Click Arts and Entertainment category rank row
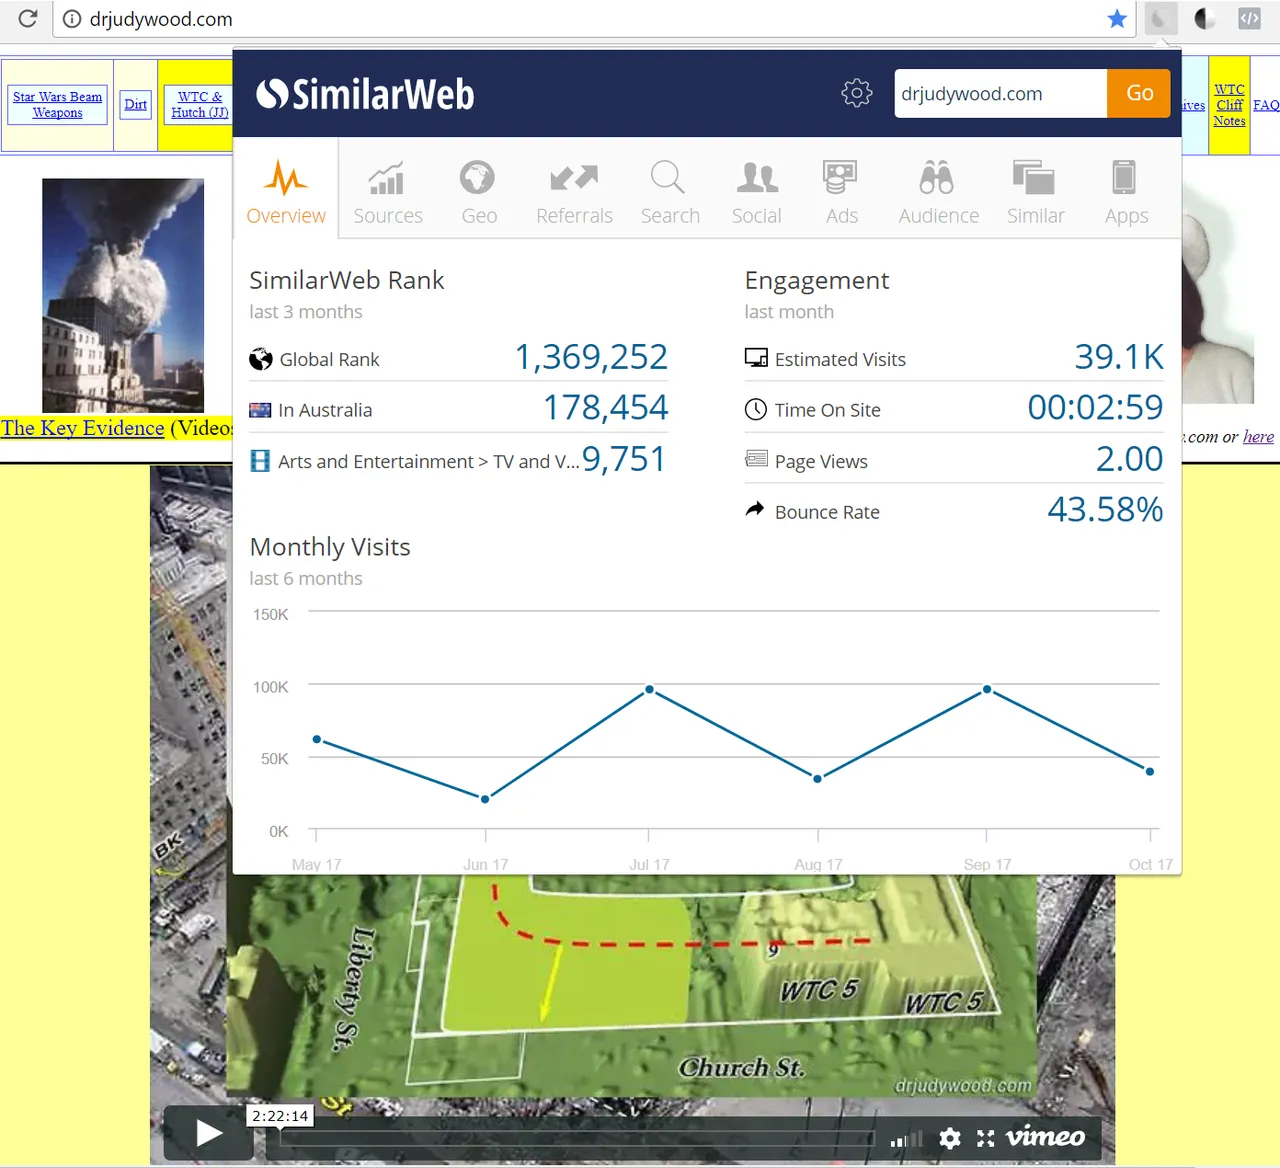This screenshot has width=1280, height=1168. click(458, 460)
